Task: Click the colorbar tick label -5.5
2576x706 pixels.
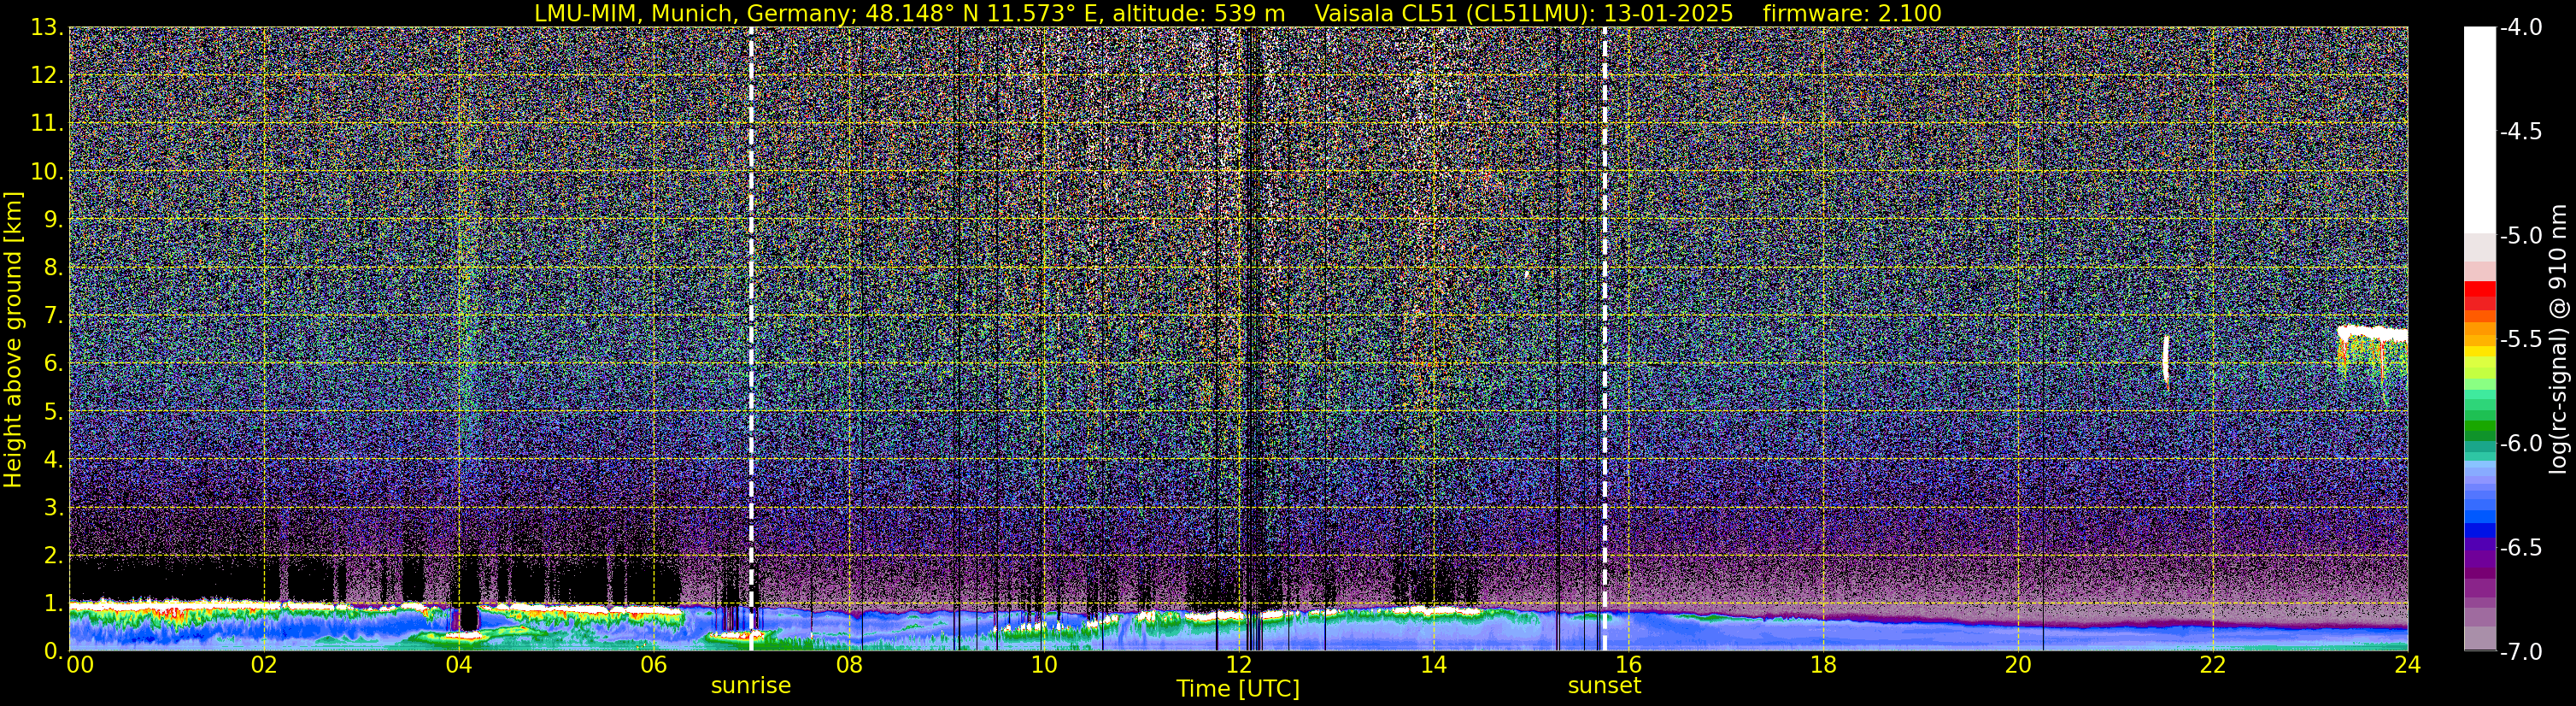Action: [x=2520, y=340]
